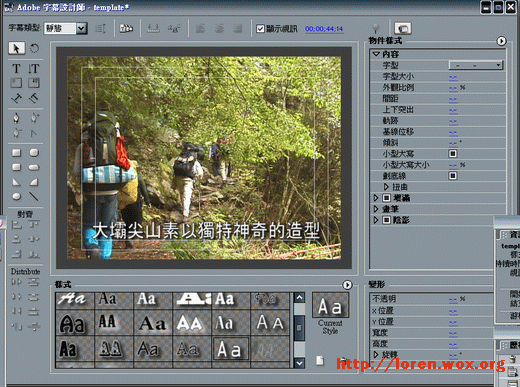
Task: Select the horizontal Paragraph text box tool
Action: (x=16, y=83)
